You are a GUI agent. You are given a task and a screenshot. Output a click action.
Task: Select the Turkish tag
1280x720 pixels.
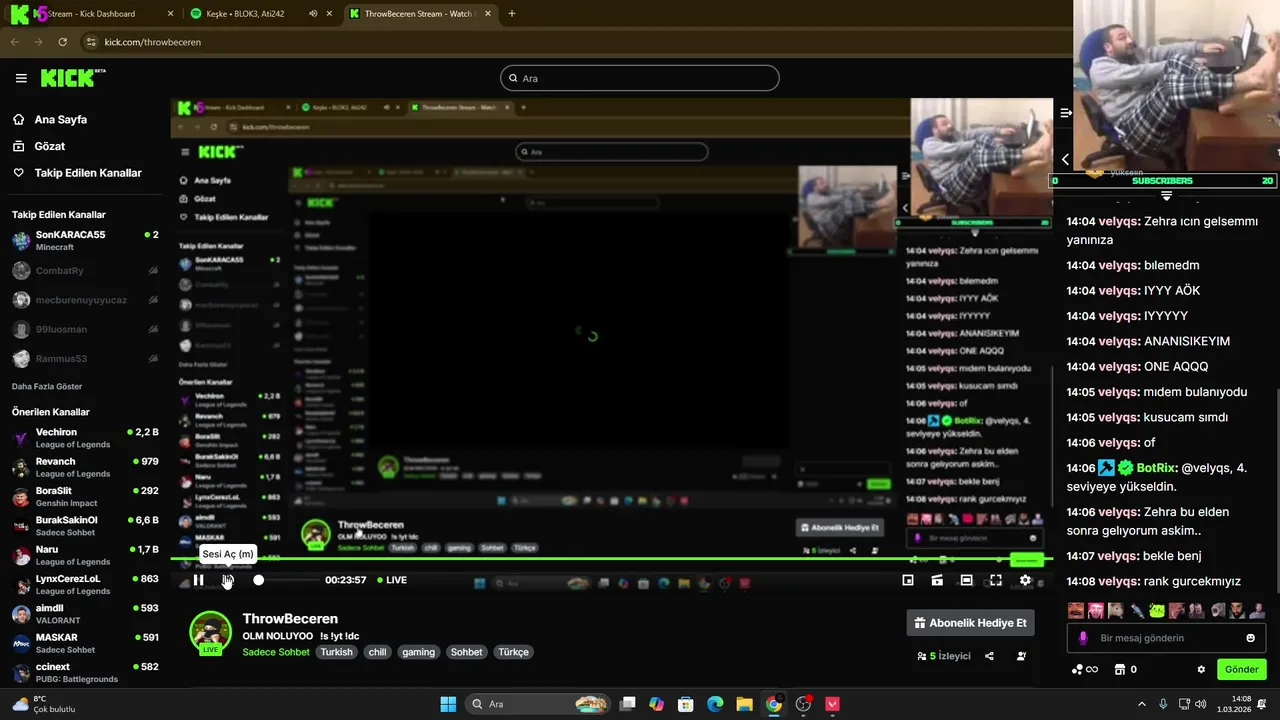(x=337, y=652)
